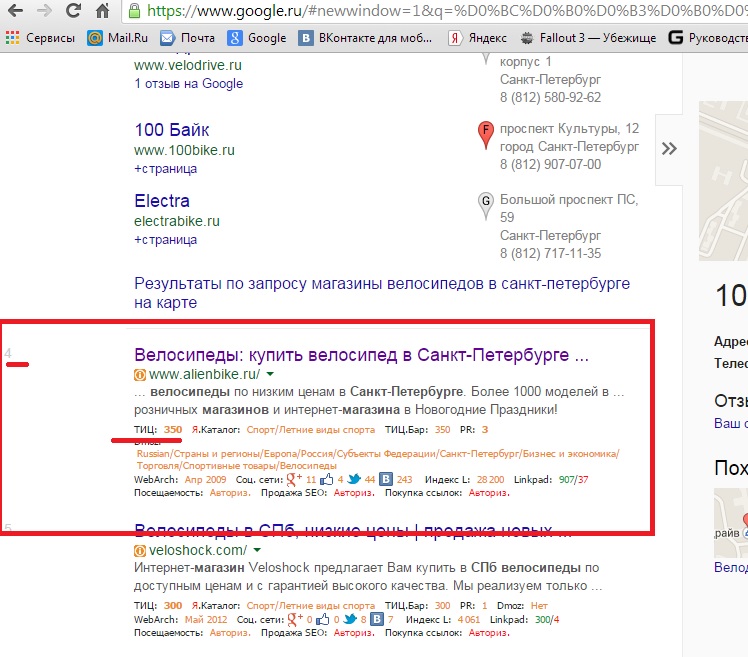The width and height of the screenshot is (748, 657).
Task: Open Результаты по запросу магазины велосипедов link
Action: [x=382, y=292]
